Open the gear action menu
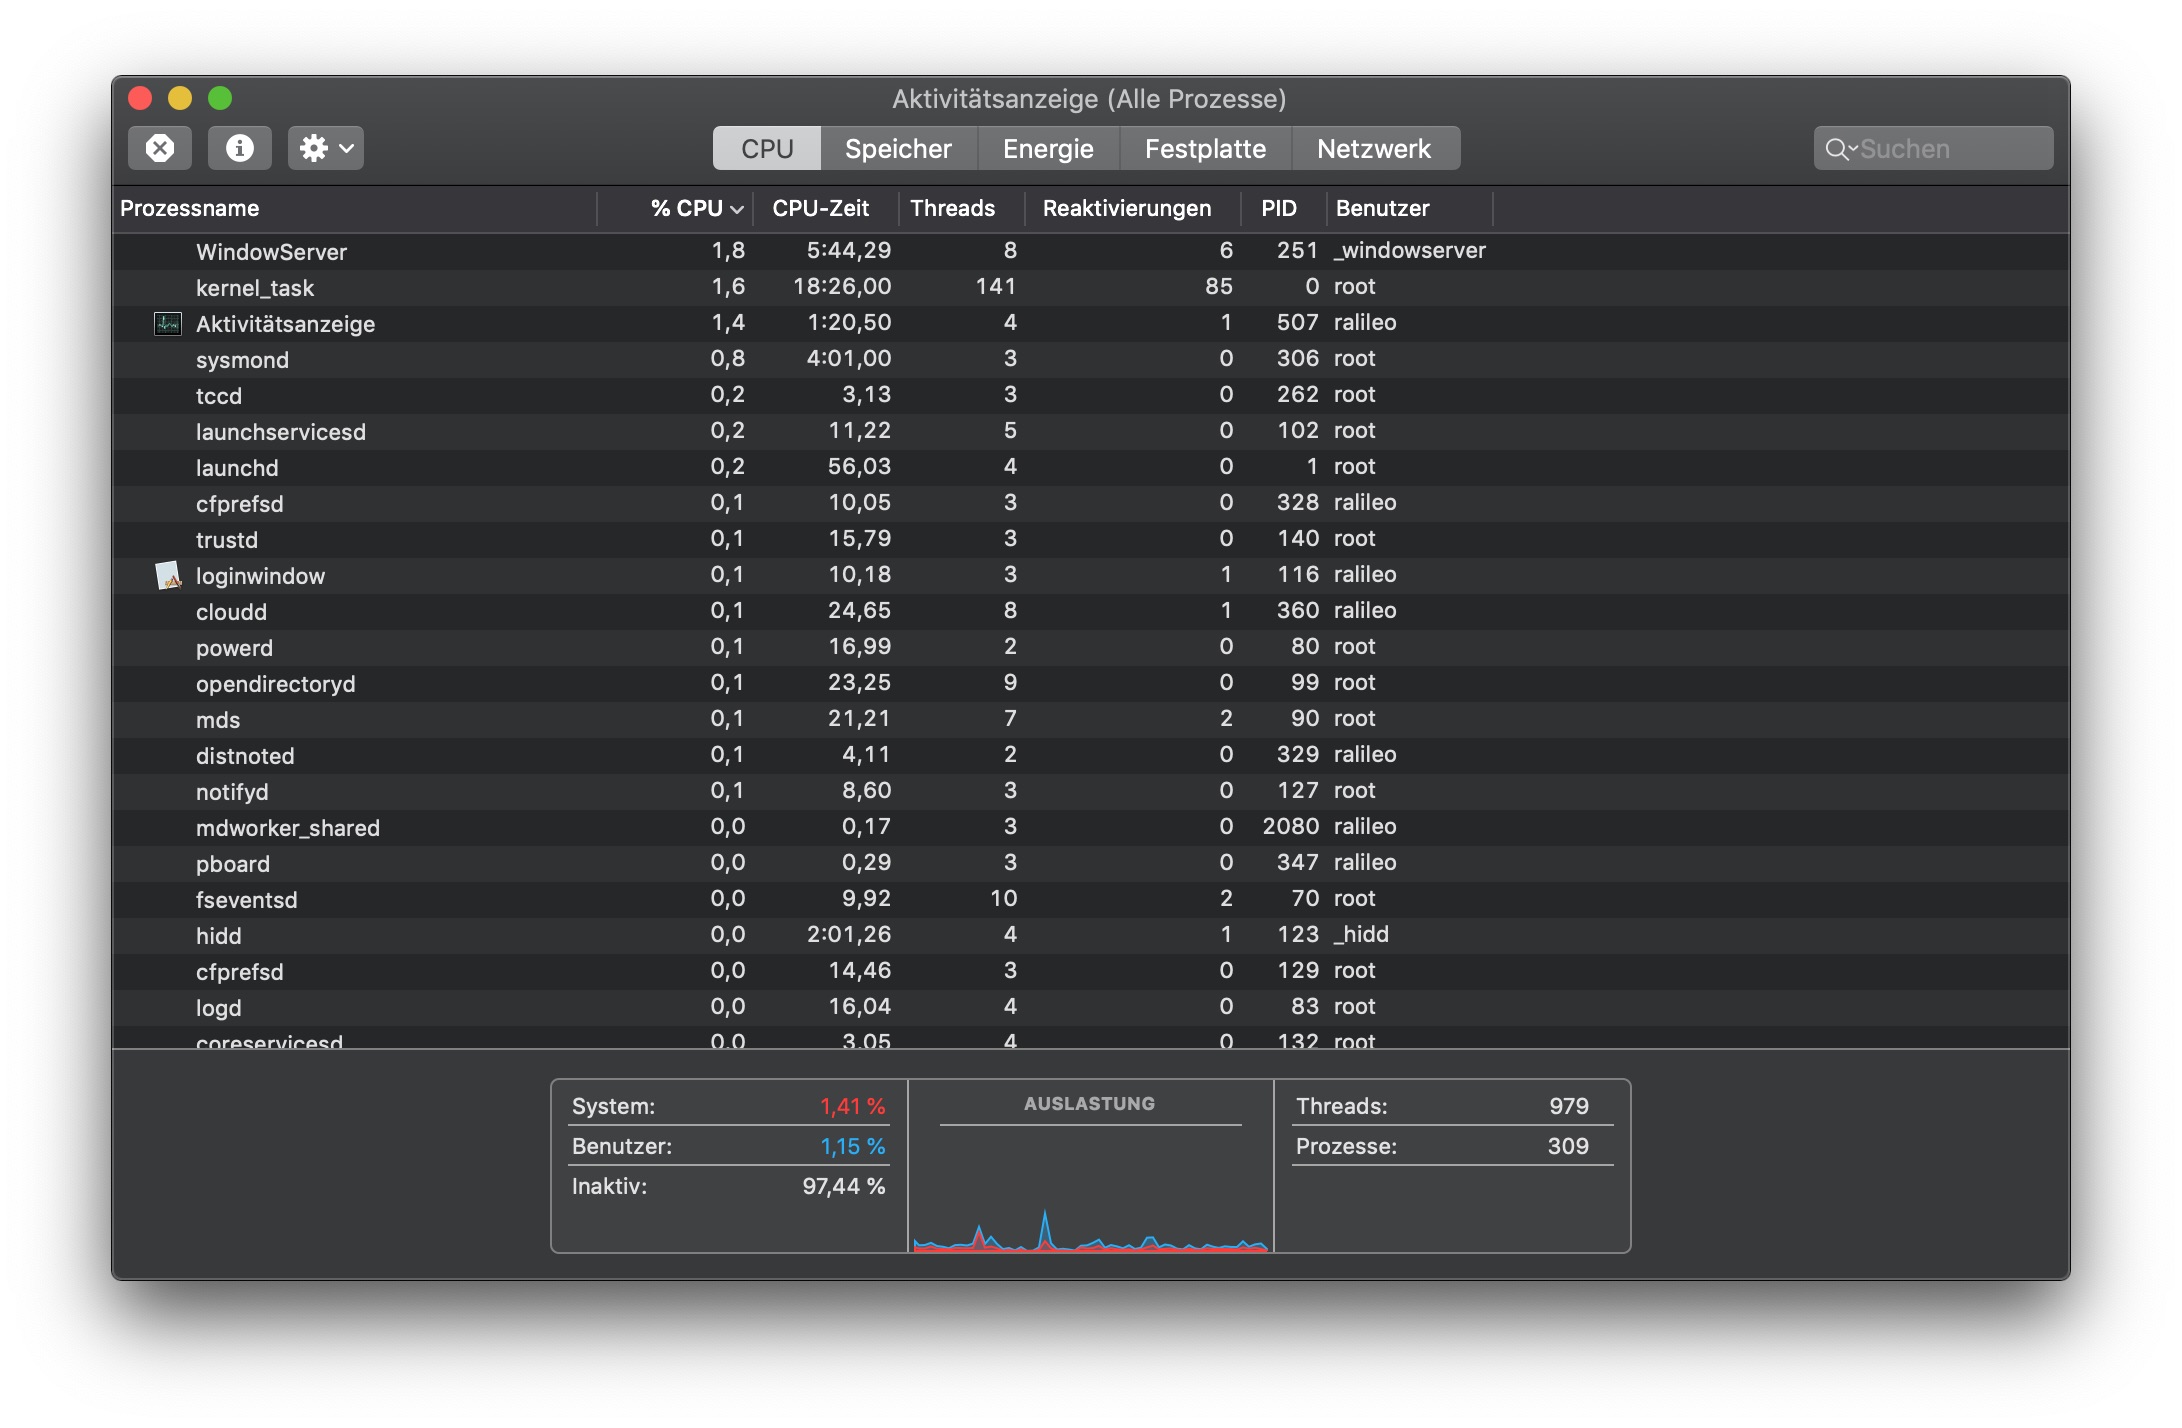This screenshot has width=2182, height=1428. [x=325, y=148]
